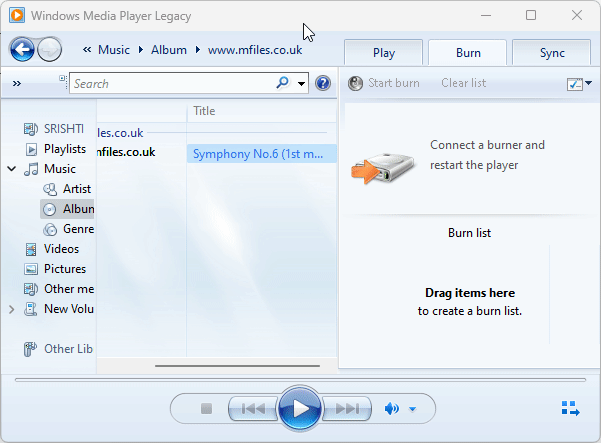The image size is (601, 443).
Task: Open breadcrumb history double chevron
Action: (x=87, y=49)
